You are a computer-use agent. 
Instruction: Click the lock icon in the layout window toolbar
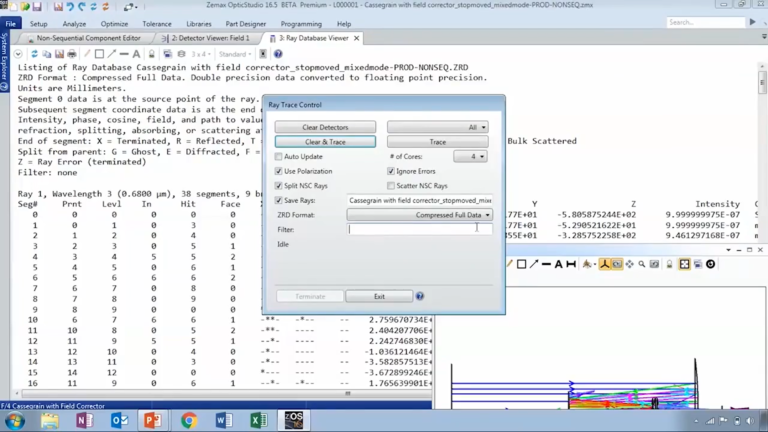[669, 264]
